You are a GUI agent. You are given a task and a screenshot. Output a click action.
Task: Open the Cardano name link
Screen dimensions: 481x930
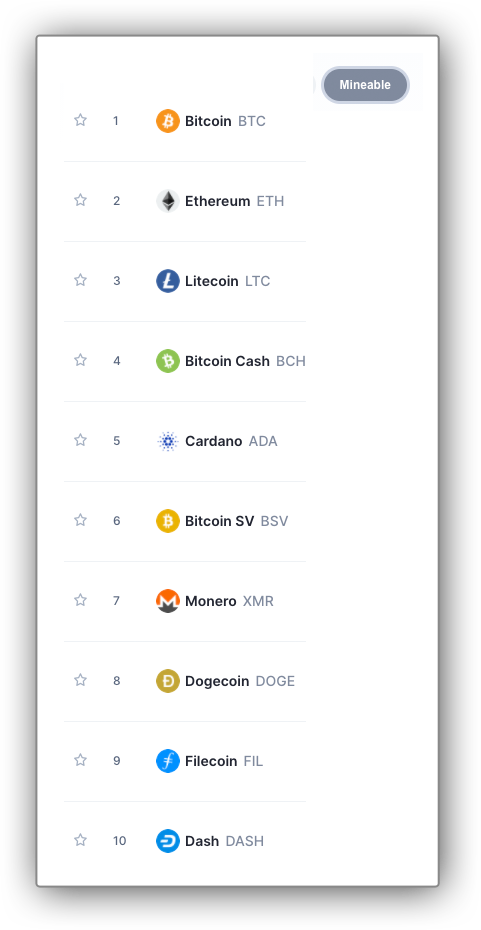click(x=214, y=441)
